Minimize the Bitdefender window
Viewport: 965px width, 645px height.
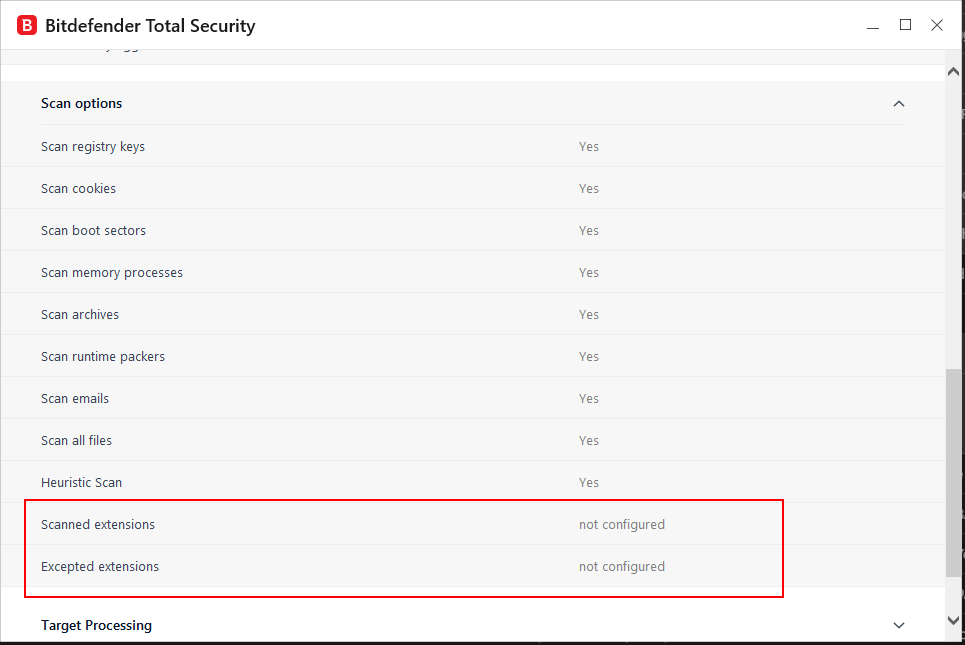tap(874, 25)
